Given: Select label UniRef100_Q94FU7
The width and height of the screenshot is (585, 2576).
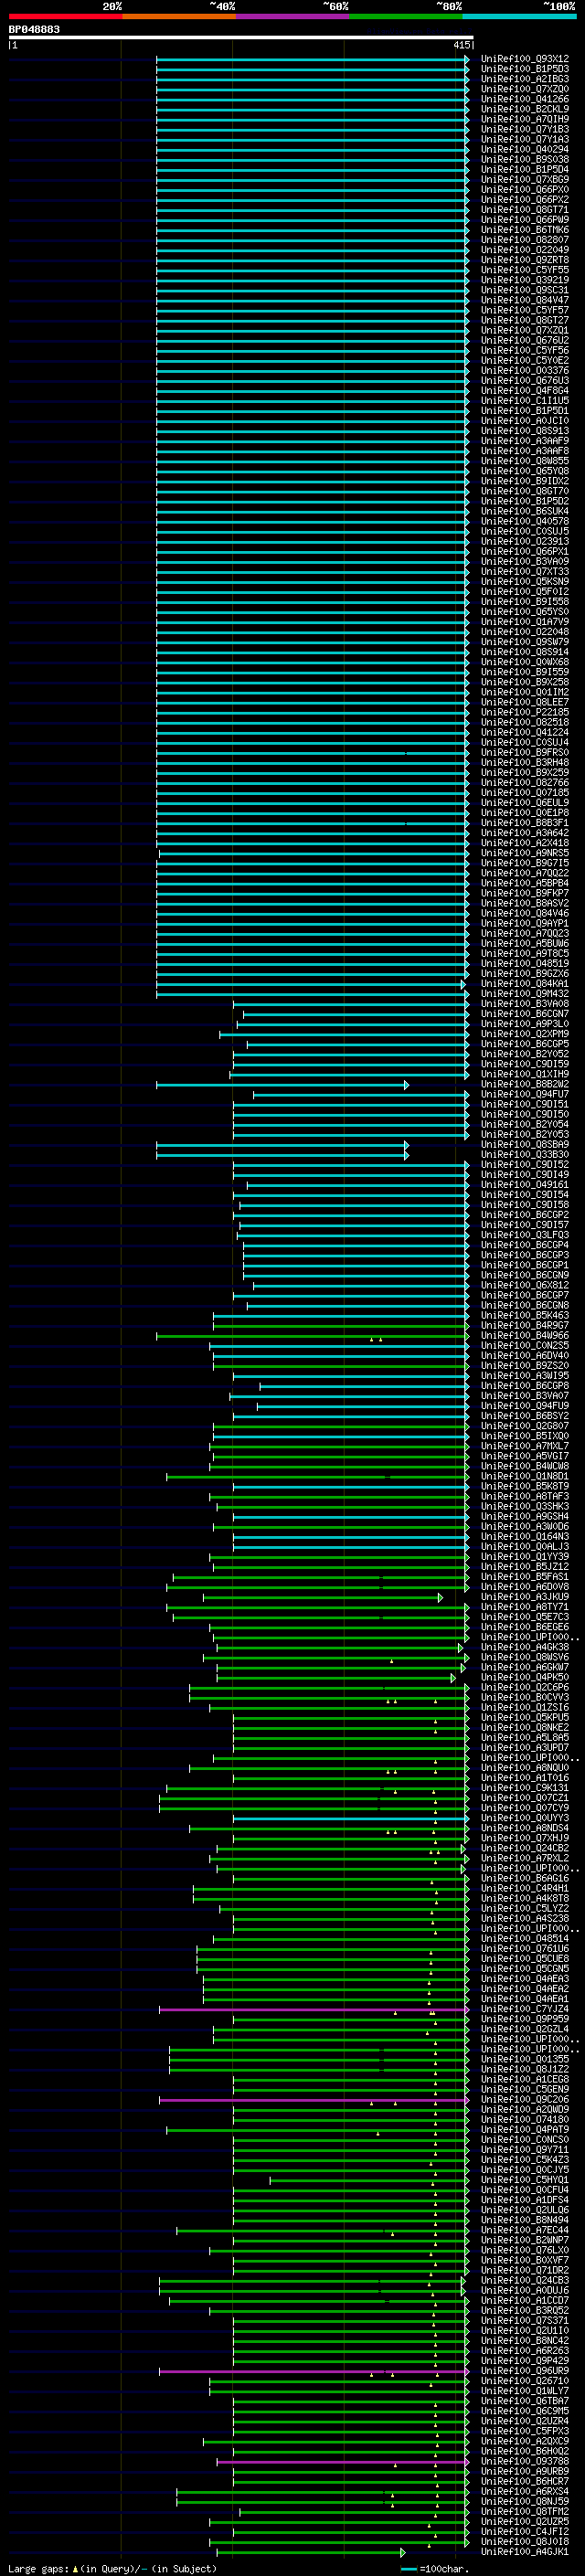Looking at the screenshot, I should (x=525, y=1094).
